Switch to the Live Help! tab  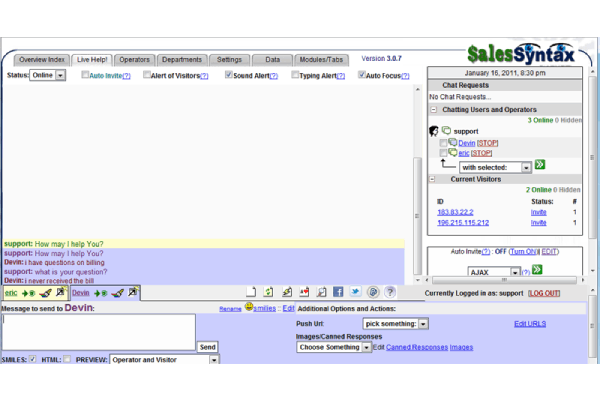pyautogui.click(x=92, y=60)
